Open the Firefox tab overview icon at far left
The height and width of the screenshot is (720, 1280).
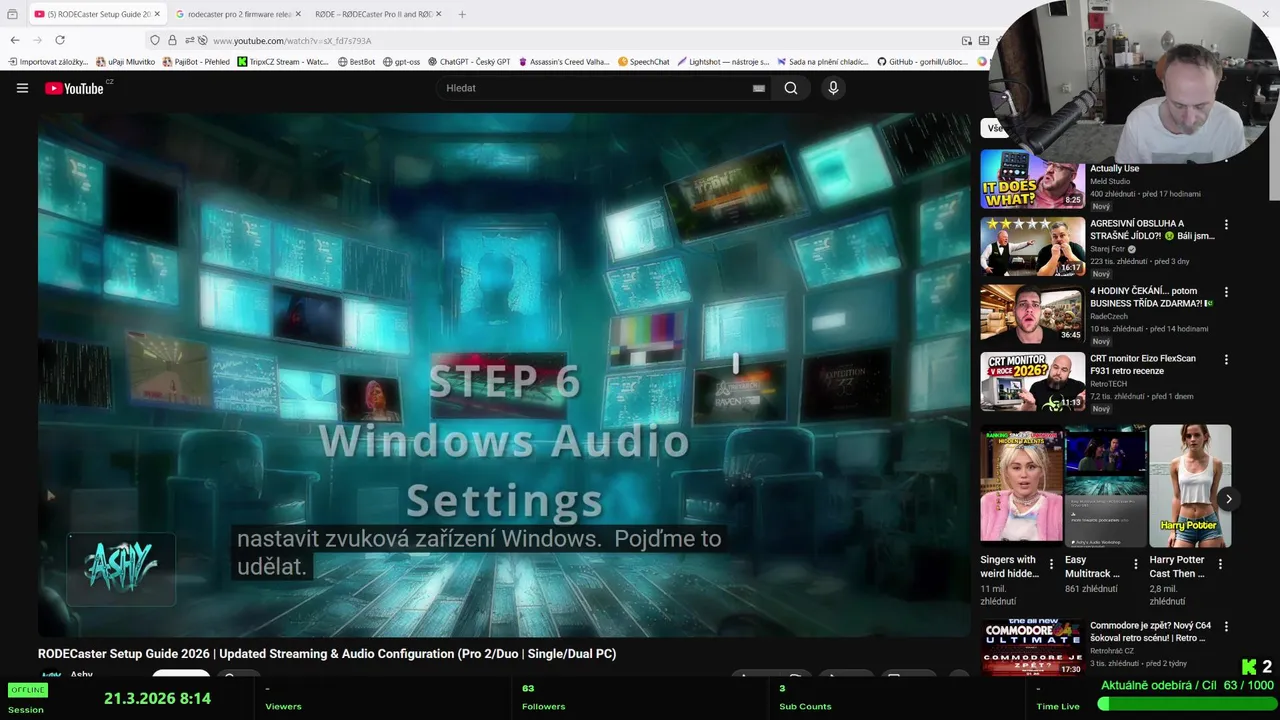pyautogui.click(x=12, y=14)
